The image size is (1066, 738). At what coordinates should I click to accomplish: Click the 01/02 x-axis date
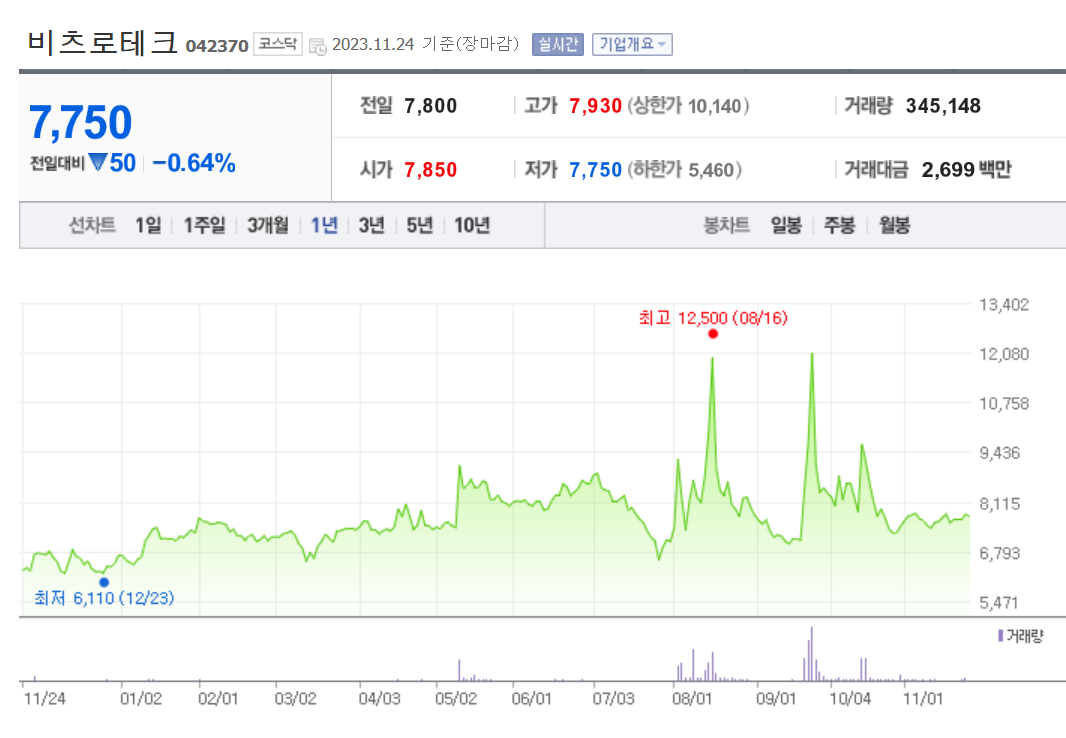point(141,699)
